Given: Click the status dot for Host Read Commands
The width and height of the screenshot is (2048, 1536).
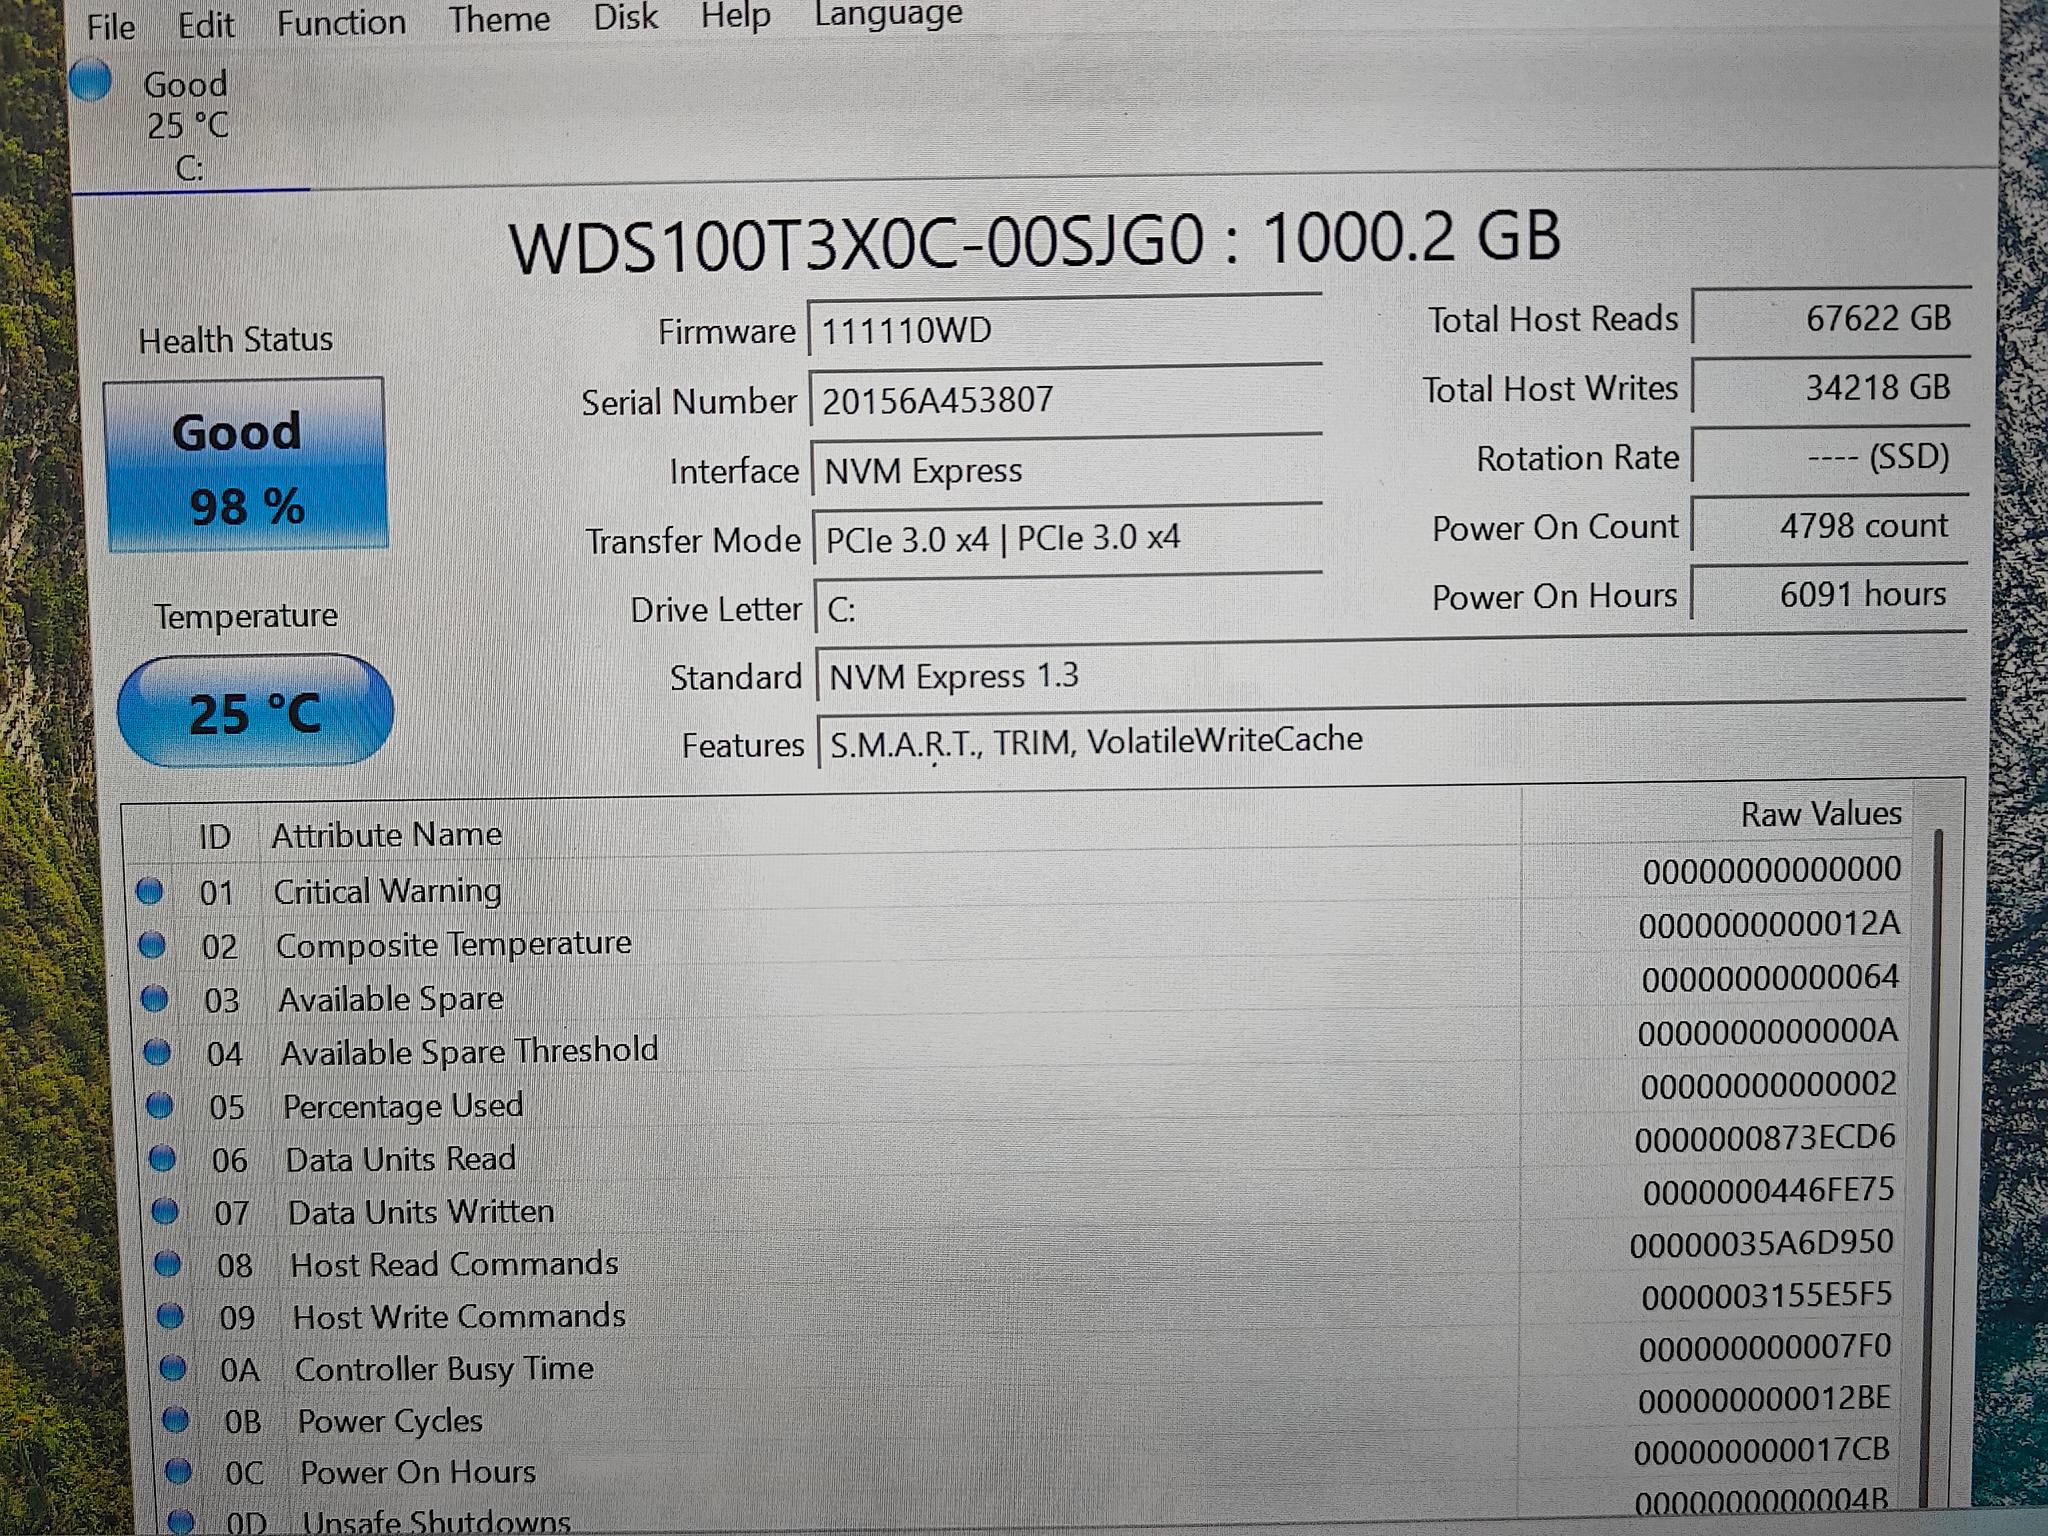Looking at the screenshot, I should 168,1264.
